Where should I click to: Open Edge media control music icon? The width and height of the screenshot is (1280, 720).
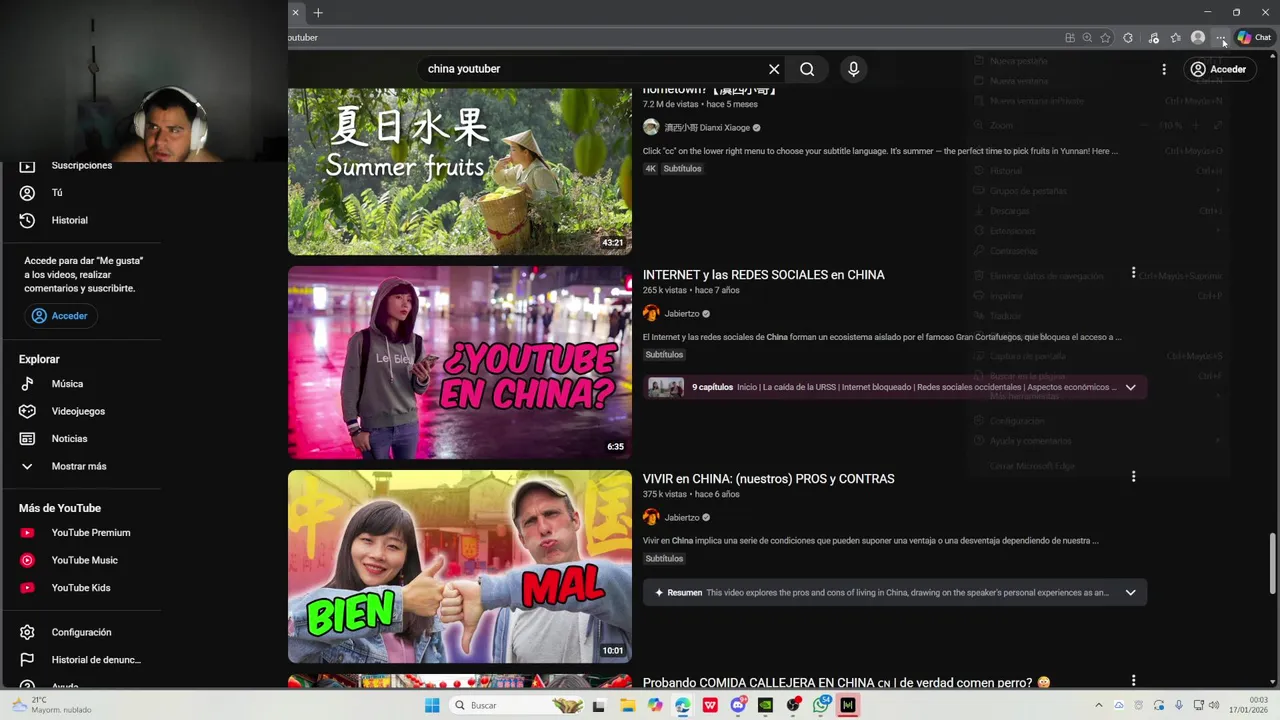[x=1153, y=38]
